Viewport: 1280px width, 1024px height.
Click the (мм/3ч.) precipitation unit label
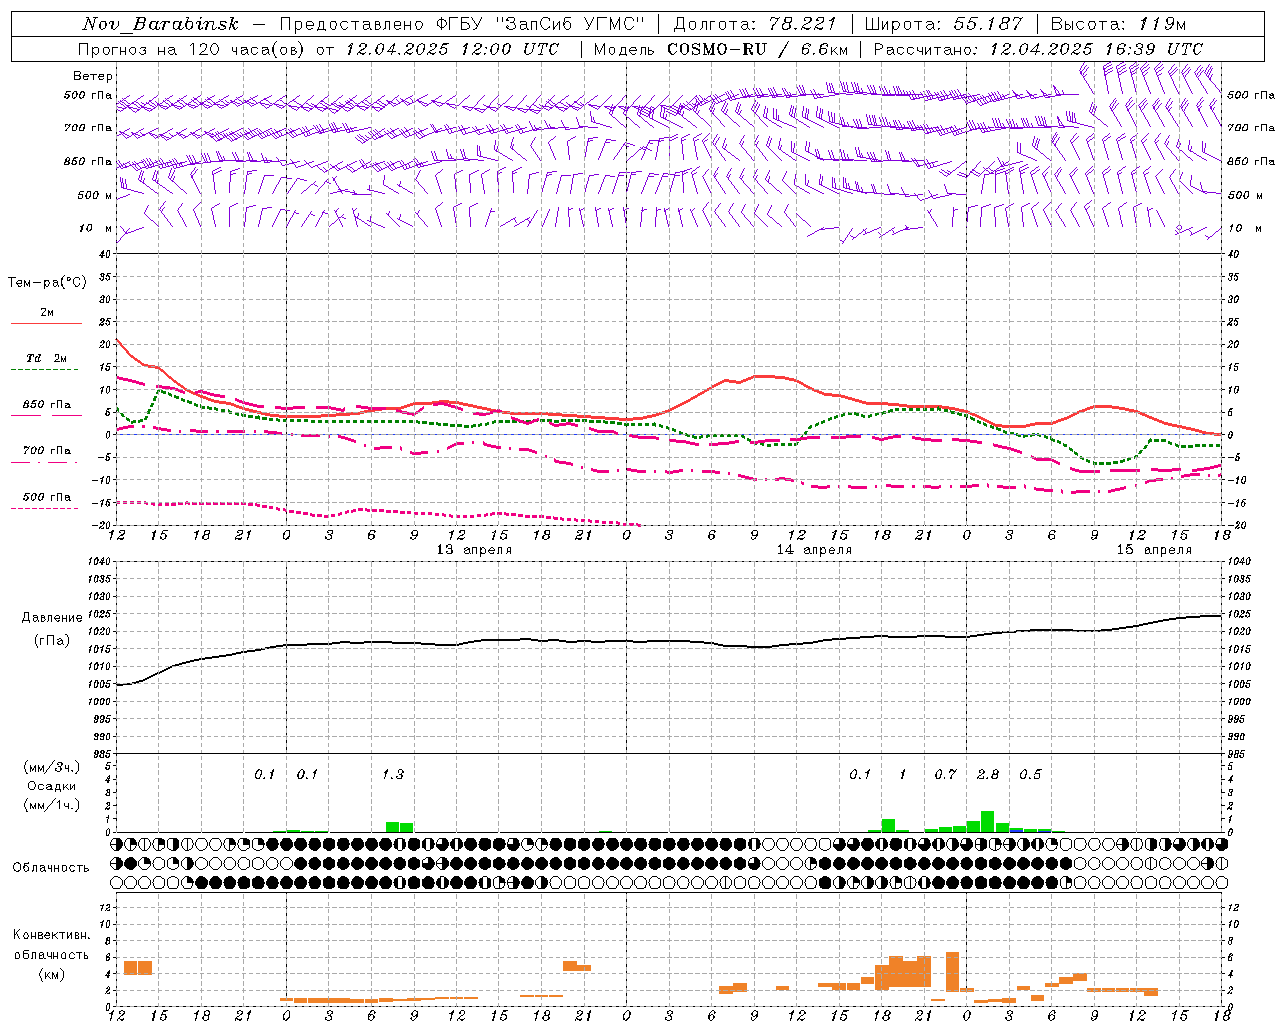(52, 767)
